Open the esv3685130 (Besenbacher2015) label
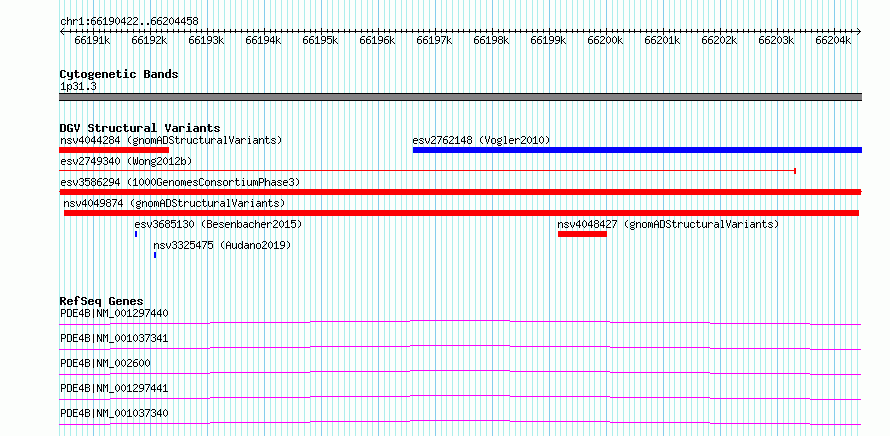The image size is (890, 436). (x=218, y=224)
